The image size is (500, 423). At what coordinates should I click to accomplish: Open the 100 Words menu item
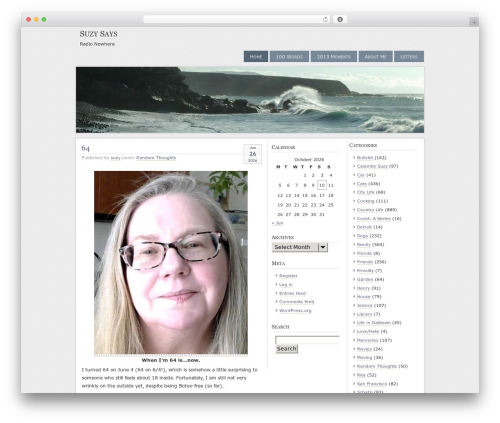(x=289, y=57)
